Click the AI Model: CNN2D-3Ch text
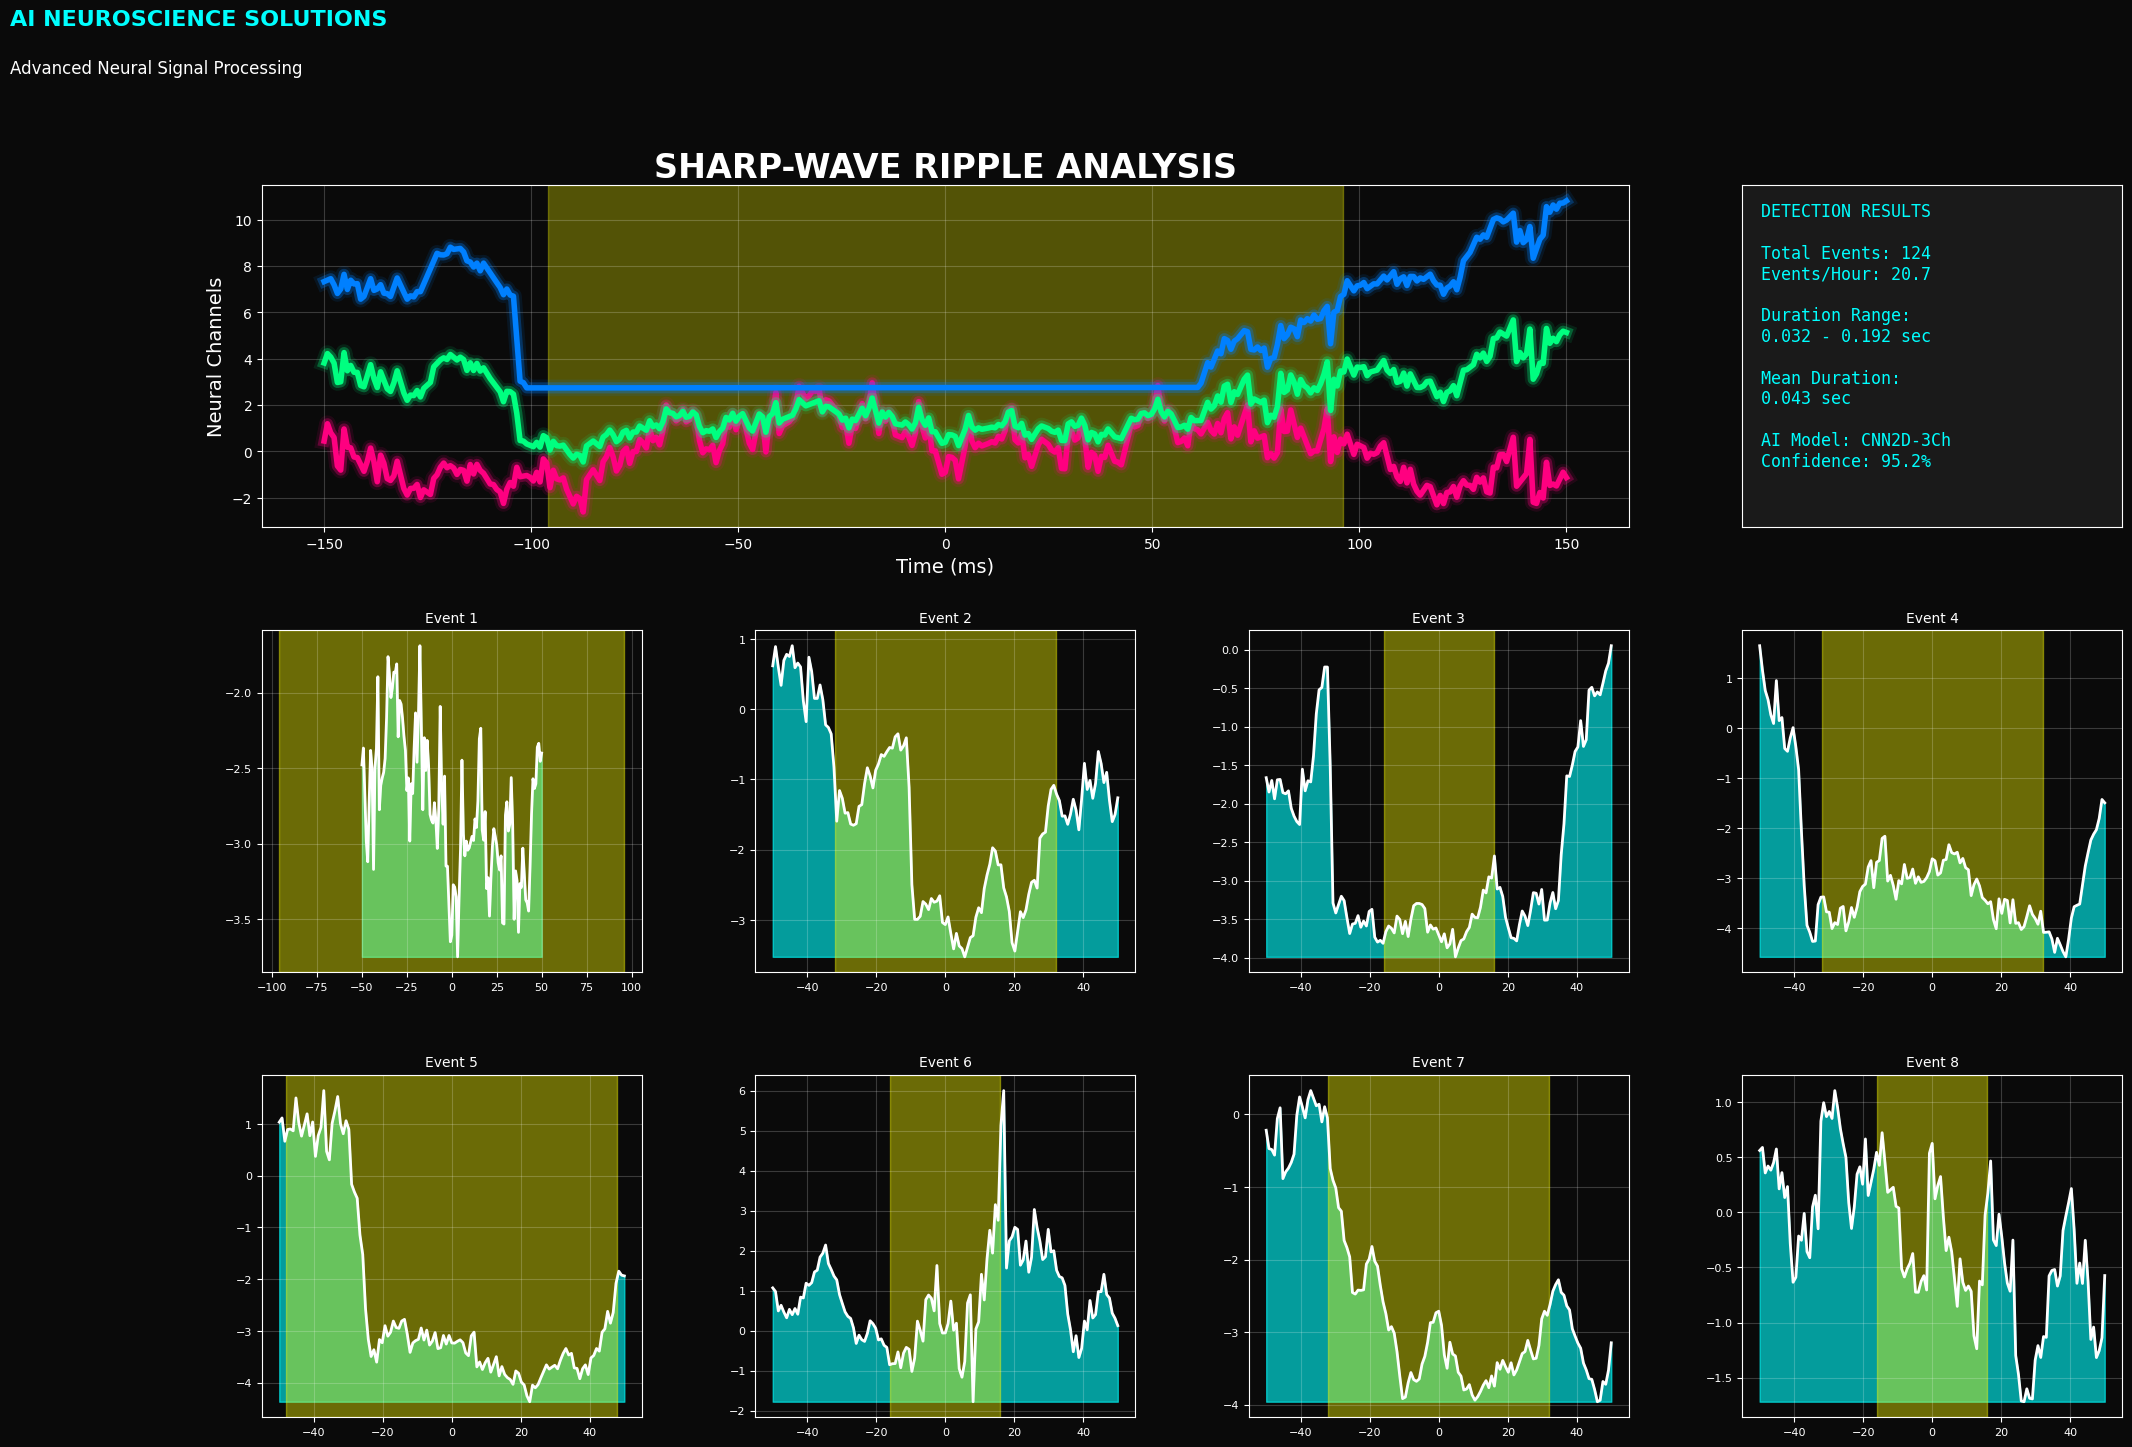Viewport: 2132px width, 1447px height. click(x=1855, y=440)
